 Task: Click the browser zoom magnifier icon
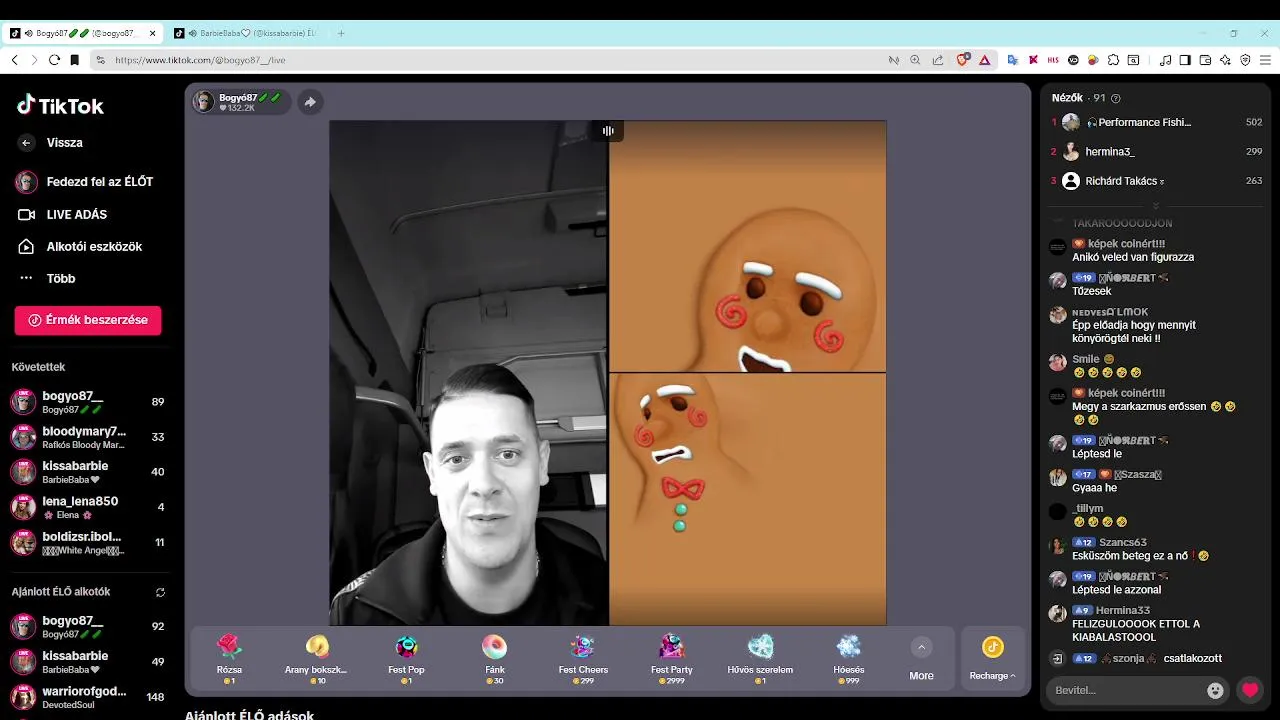(x=915, y=60)
